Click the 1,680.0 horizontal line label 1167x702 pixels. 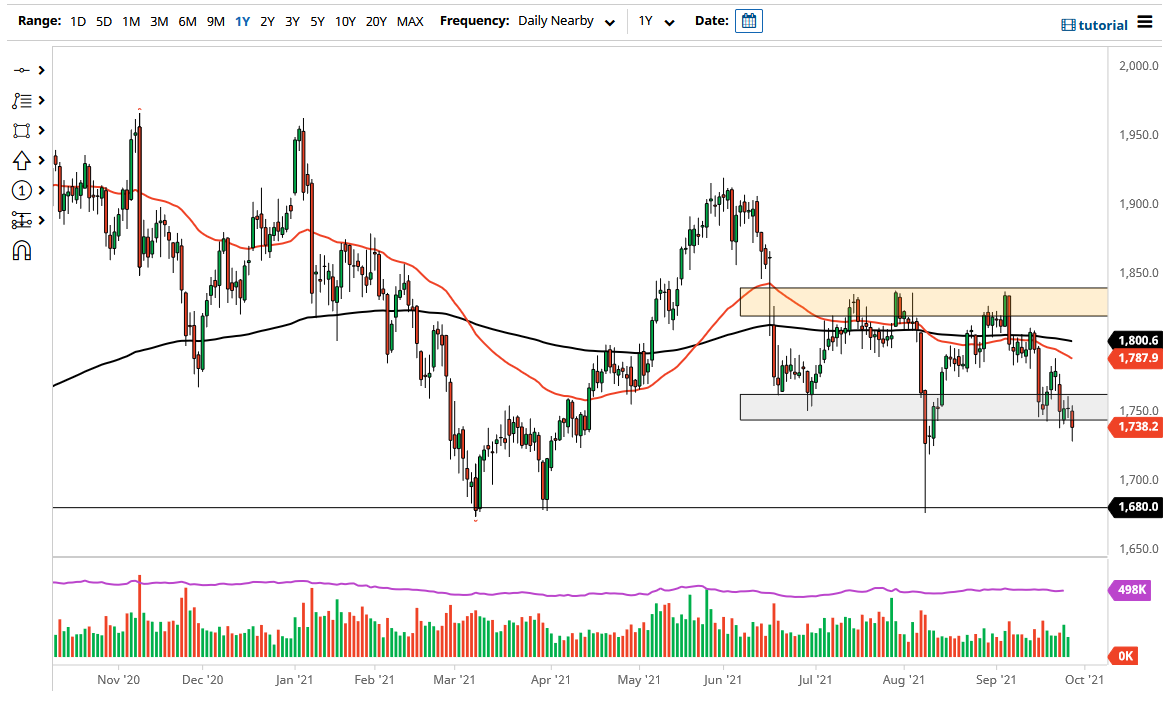coord(1135,507)
